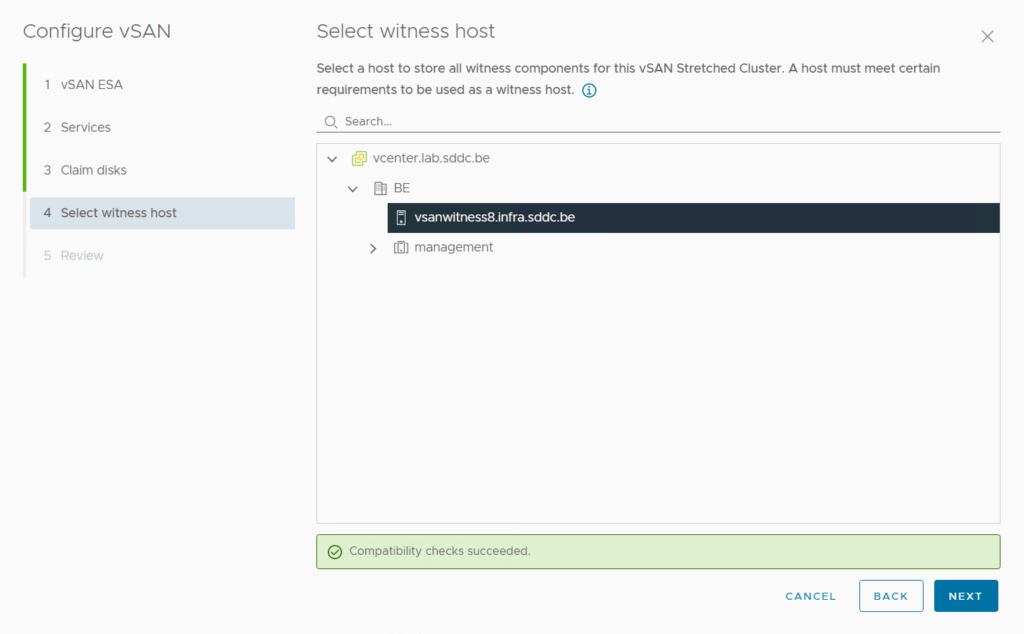
Task: Go to the Services step
Action: 86,128
